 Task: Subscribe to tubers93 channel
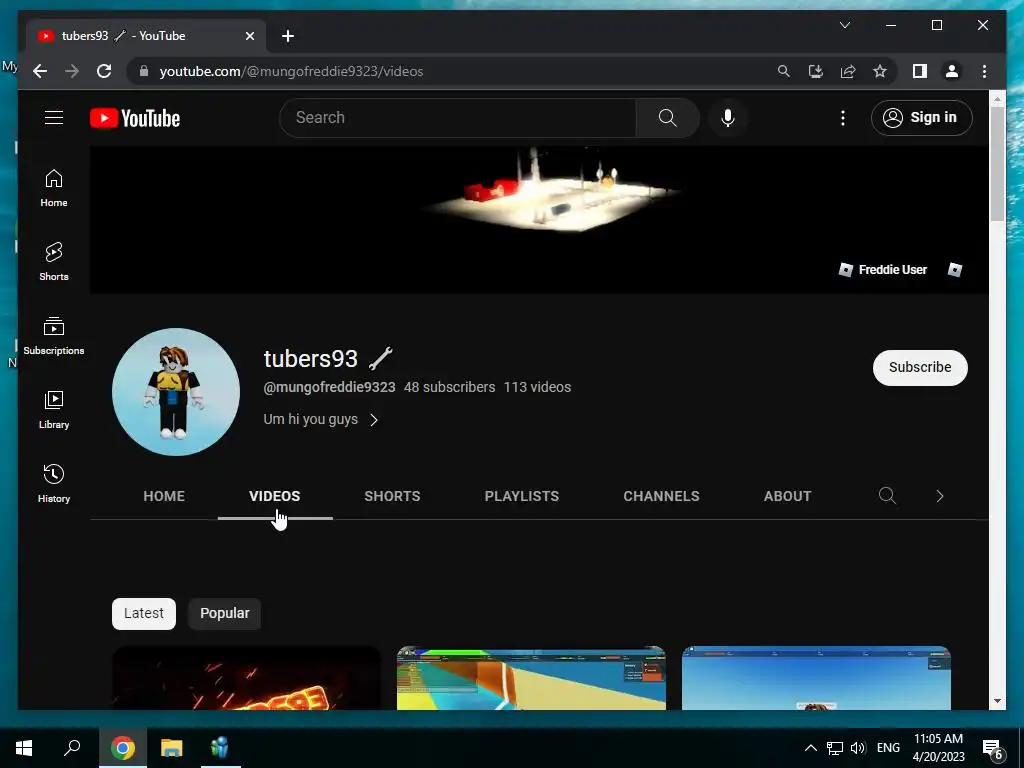coord(920,367)
